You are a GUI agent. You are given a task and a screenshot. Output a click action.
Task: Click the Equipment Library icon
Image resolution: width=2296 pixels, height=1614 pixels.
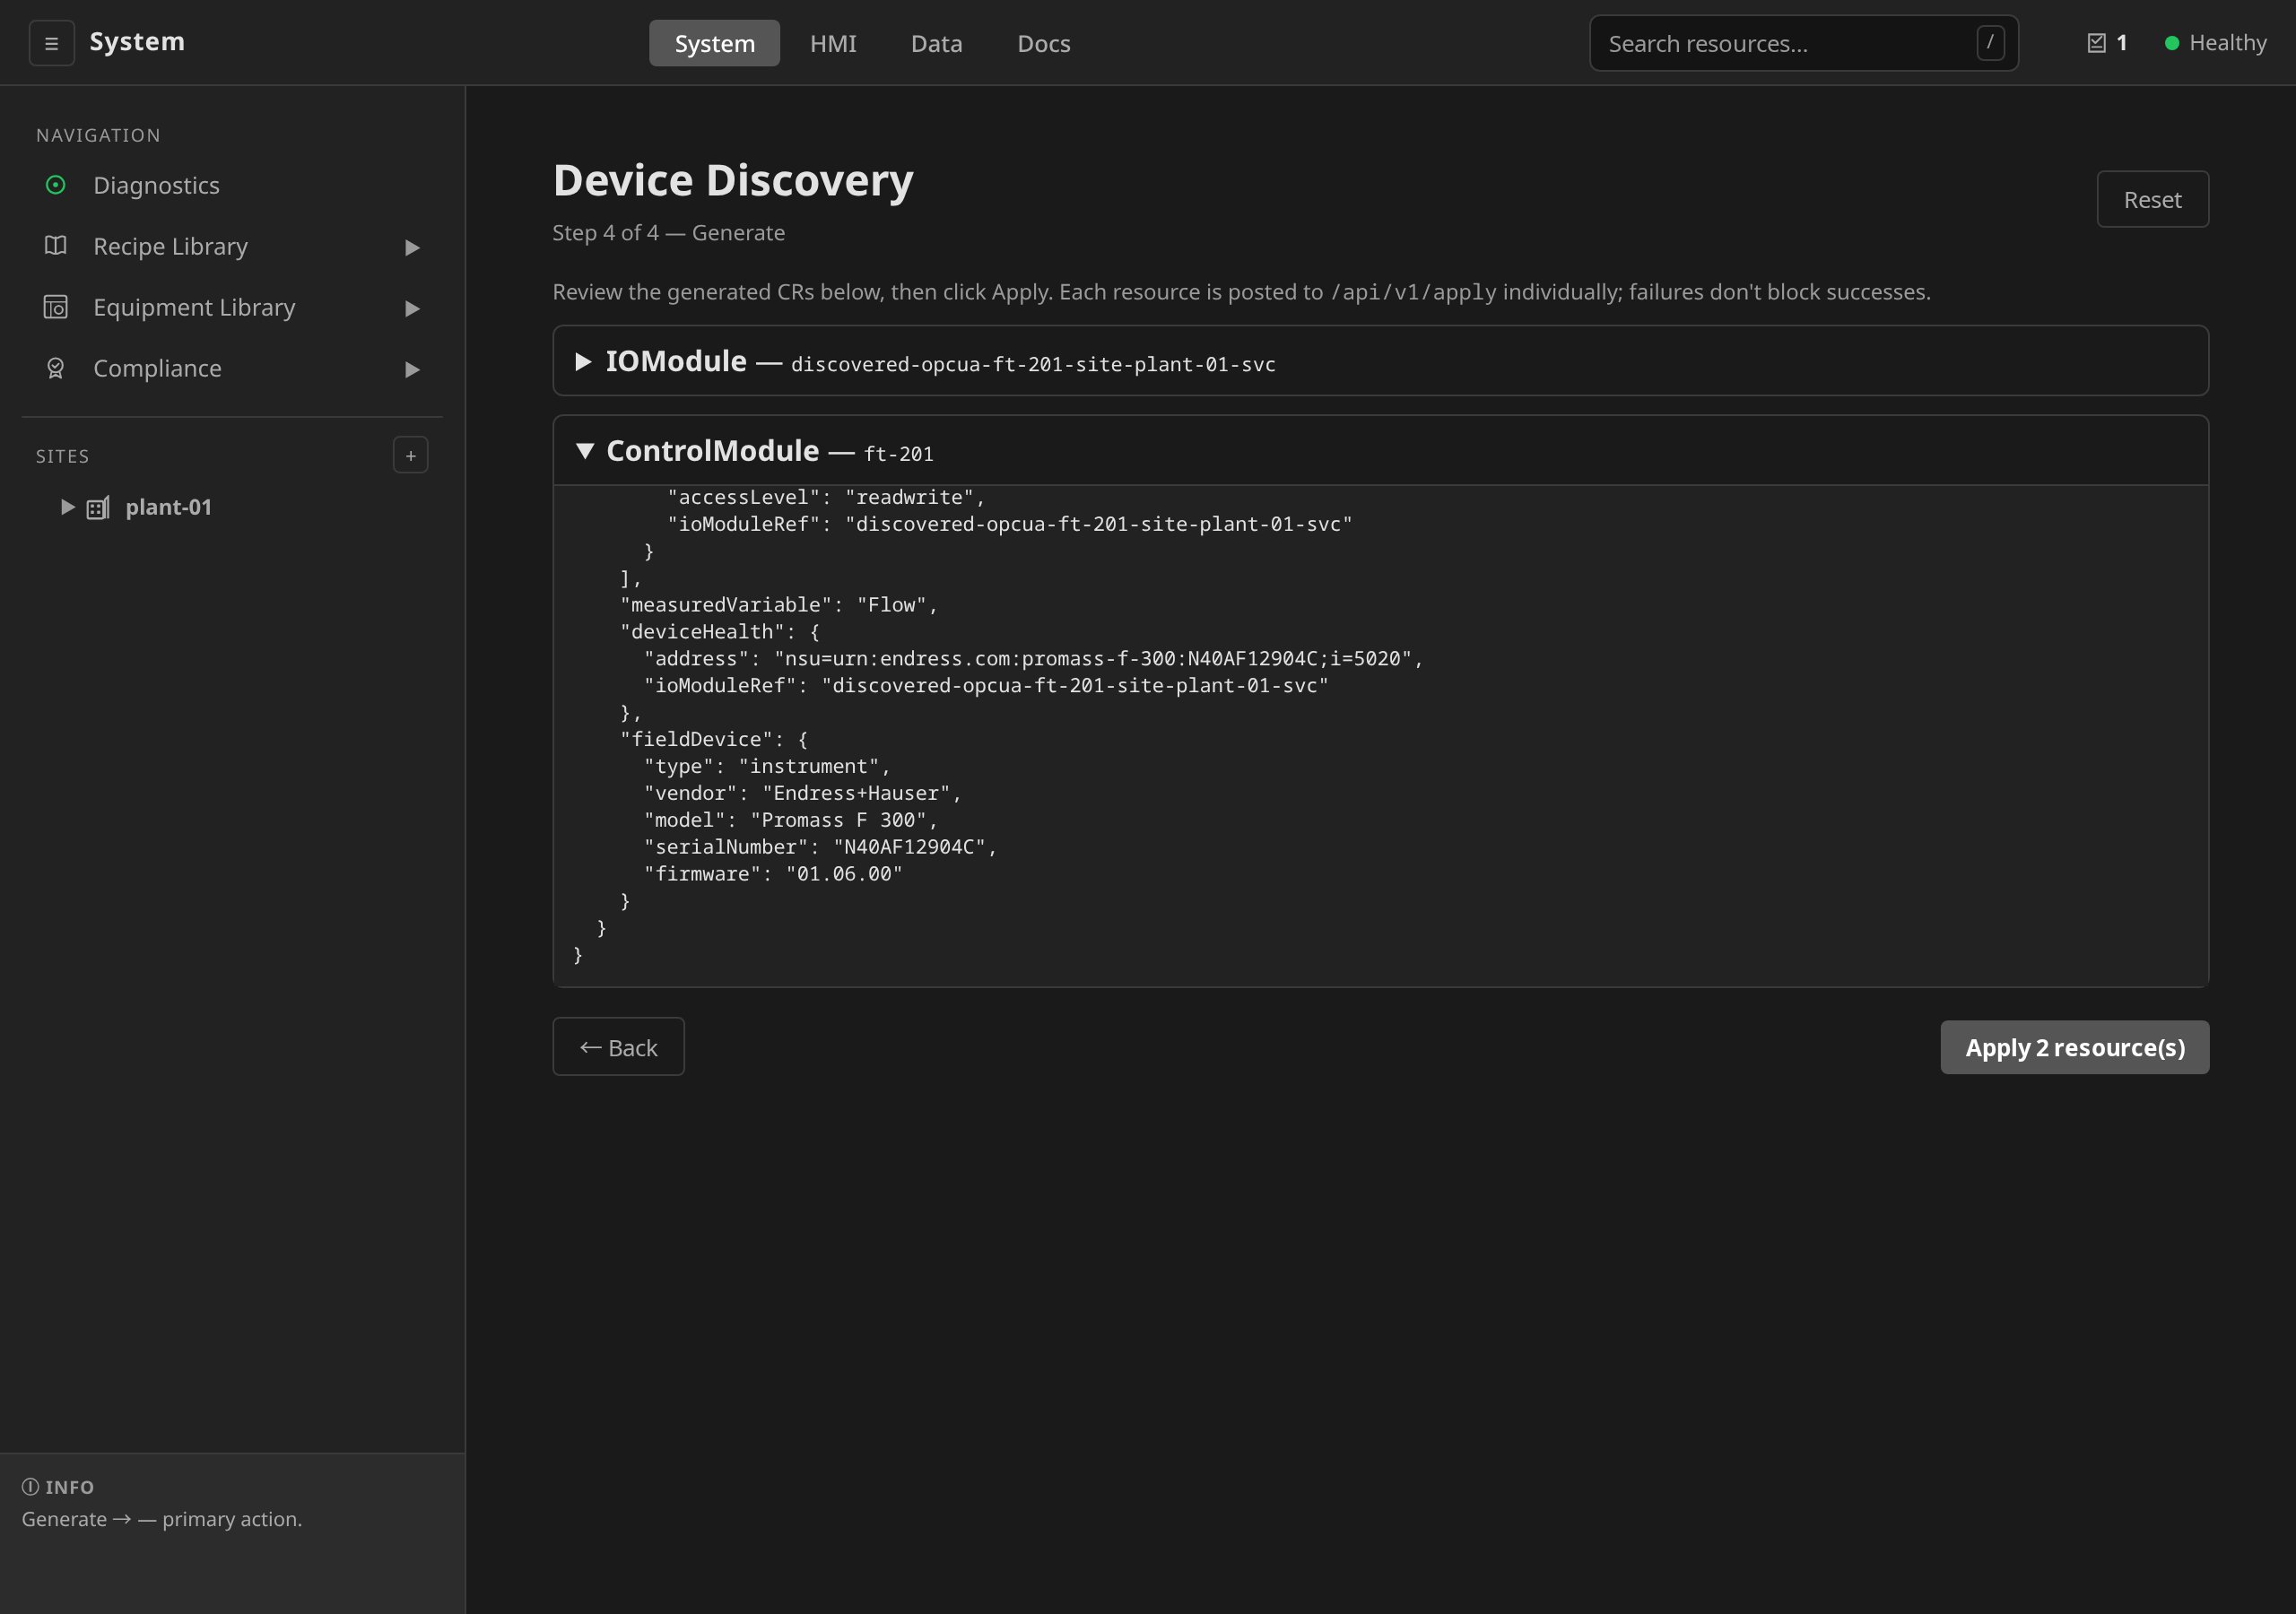point(56,307)
